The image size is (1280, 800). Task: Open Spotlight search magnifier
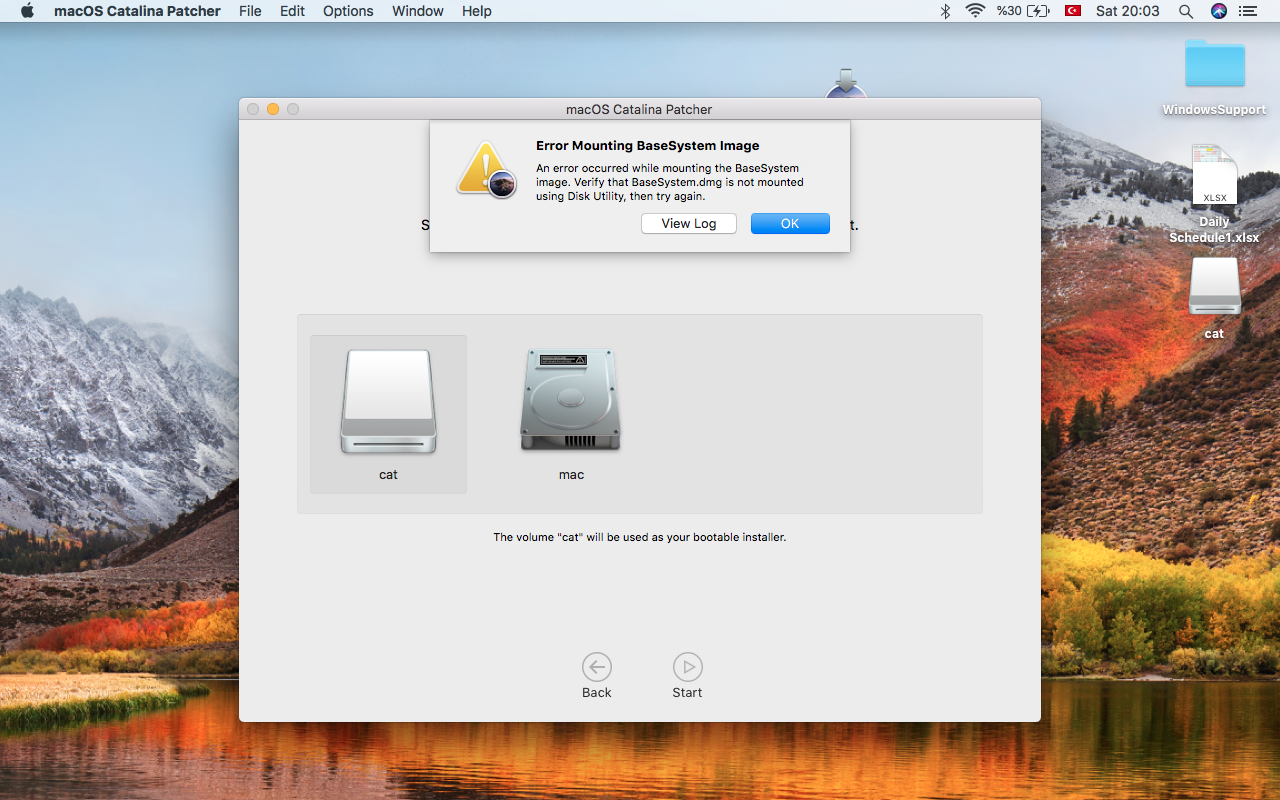(x=1186, y=11)
